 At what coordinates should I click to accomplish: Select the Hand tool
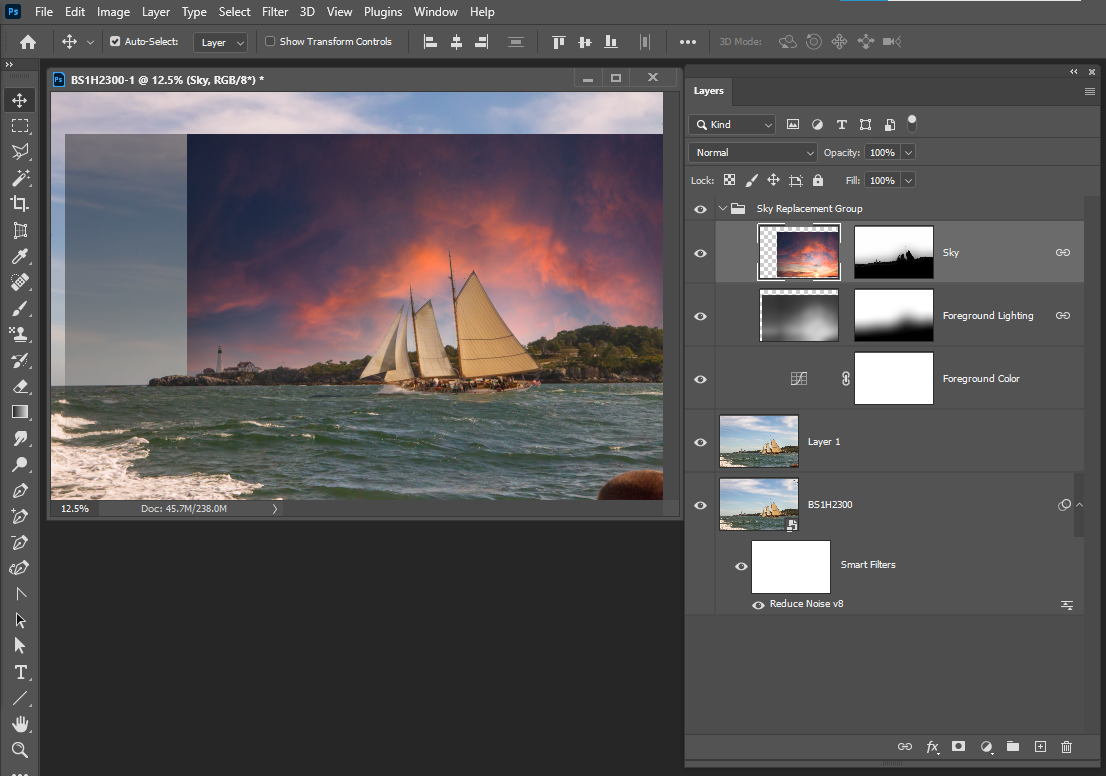(x=20, y=724)
